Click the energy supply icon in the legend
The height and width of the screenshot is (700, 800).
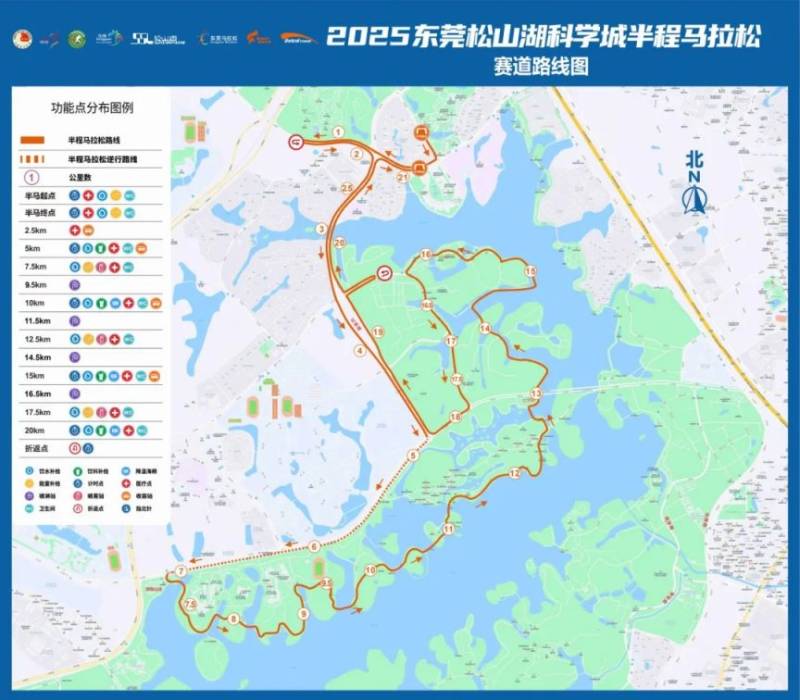pyautogui.click(x=28, y=483)
